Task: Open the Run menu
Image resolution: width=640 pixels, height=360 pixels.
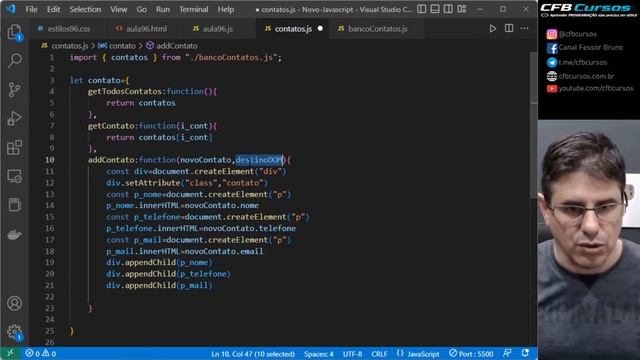Action: (x=162, y=9)
